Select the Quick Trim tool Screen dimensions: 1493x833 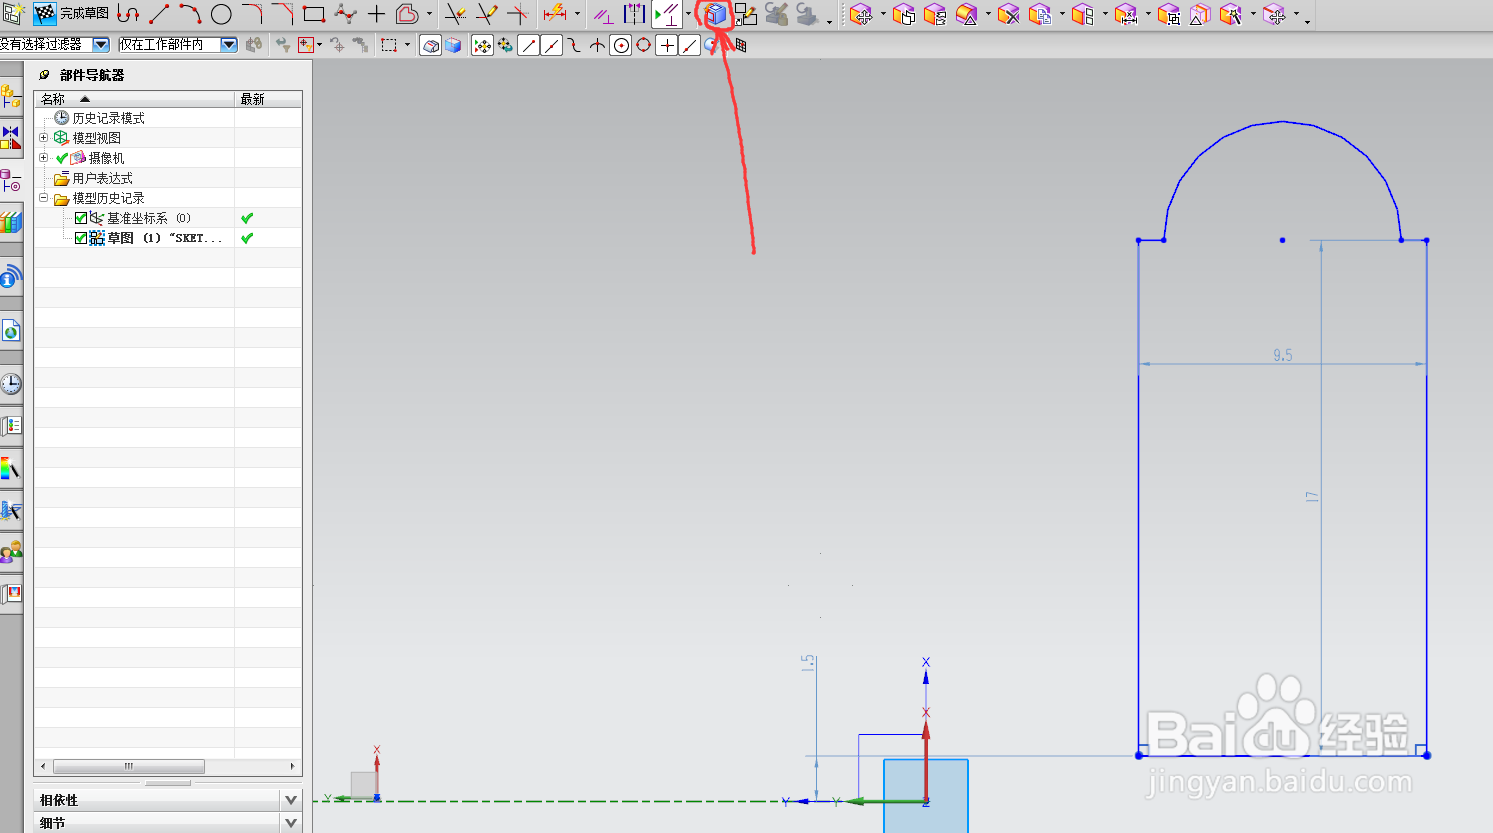tap(455, 14)
